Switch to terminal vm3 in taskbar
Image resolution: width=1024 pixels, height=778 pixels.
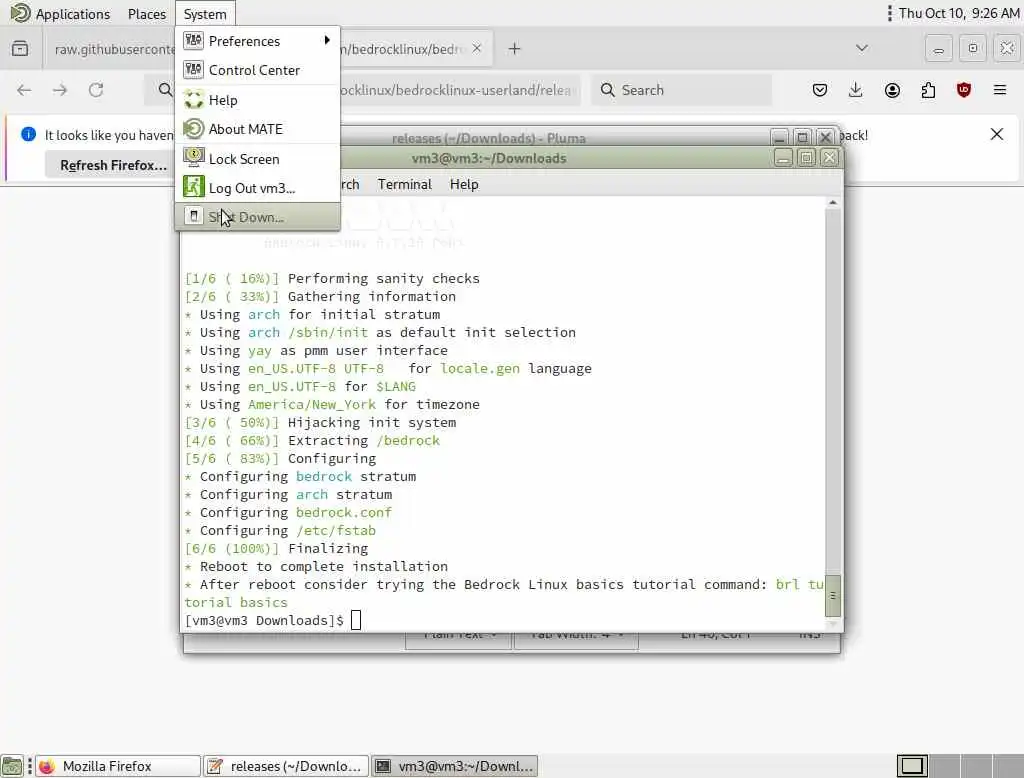455,766
